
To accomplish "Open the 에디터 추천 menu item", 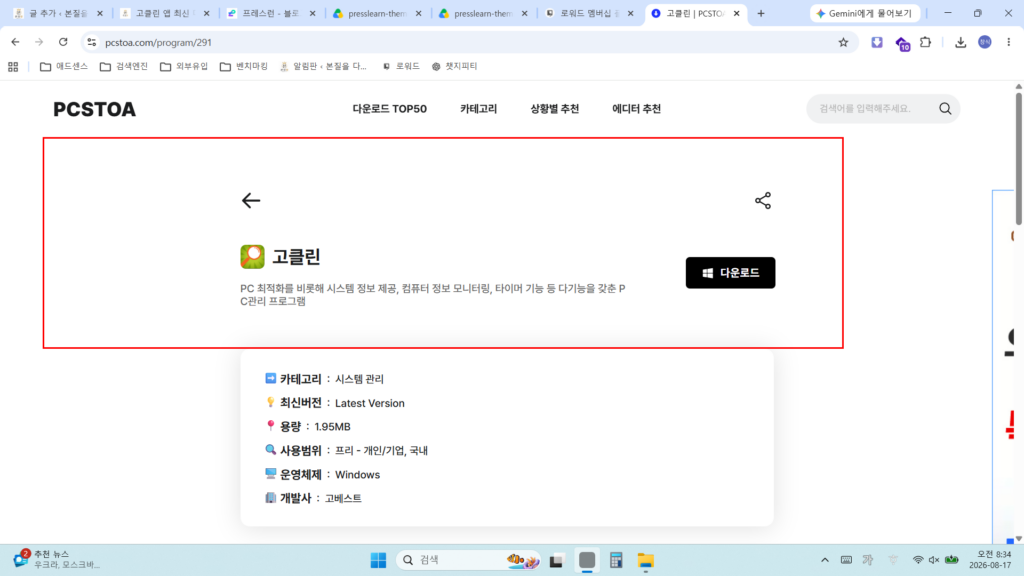I will tap(636, 109).
